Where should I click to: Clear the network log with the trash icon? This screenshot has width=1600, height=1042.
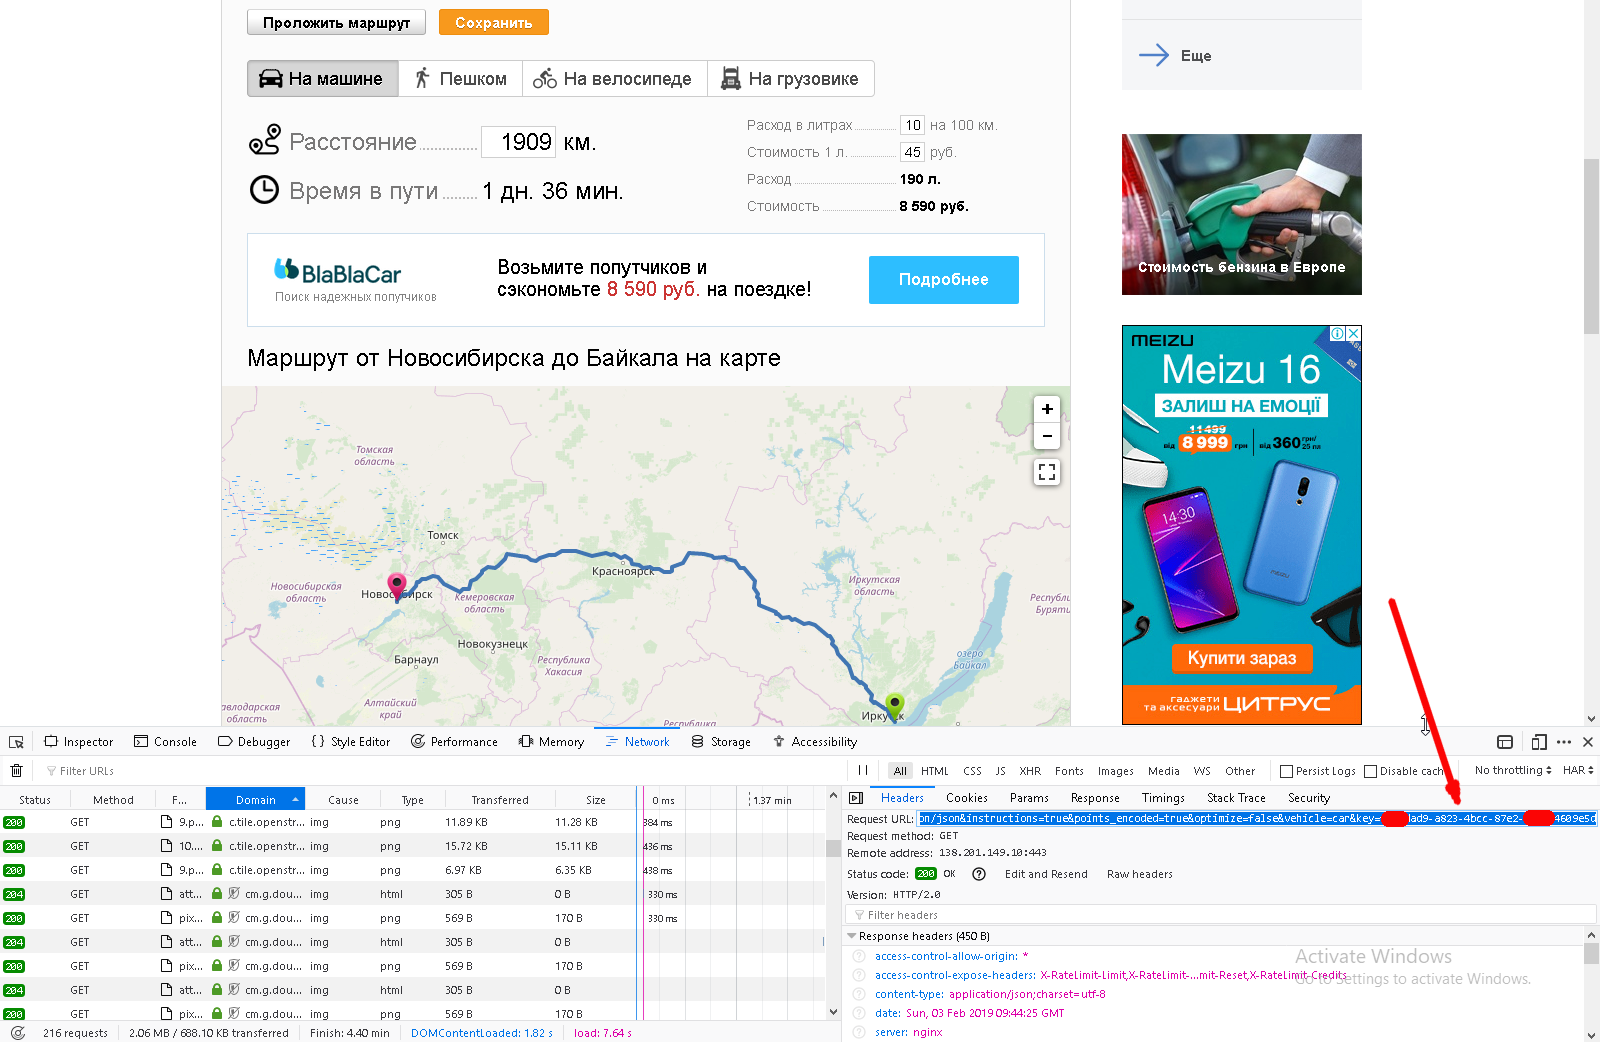tap(16, 771)
